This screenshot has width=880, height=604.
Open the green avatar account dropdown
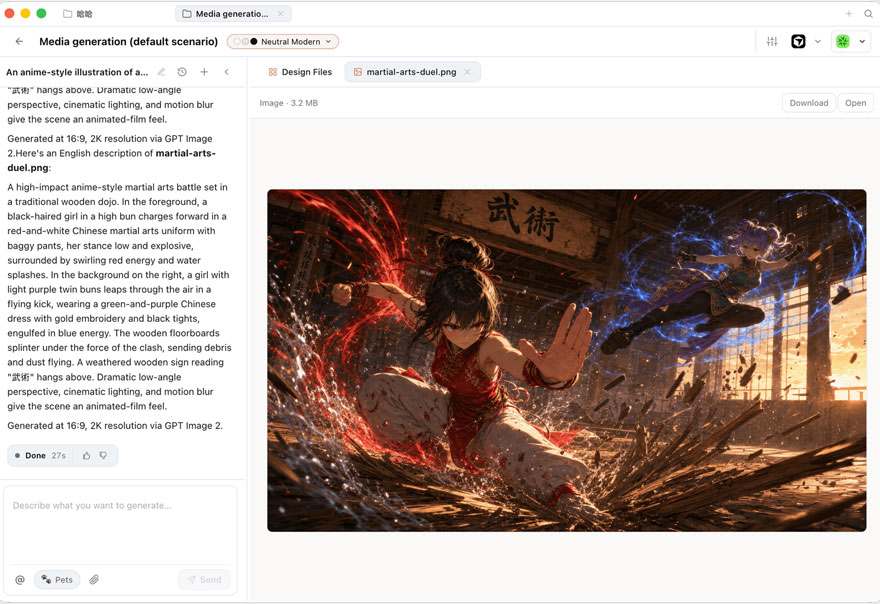click(850, 42)
